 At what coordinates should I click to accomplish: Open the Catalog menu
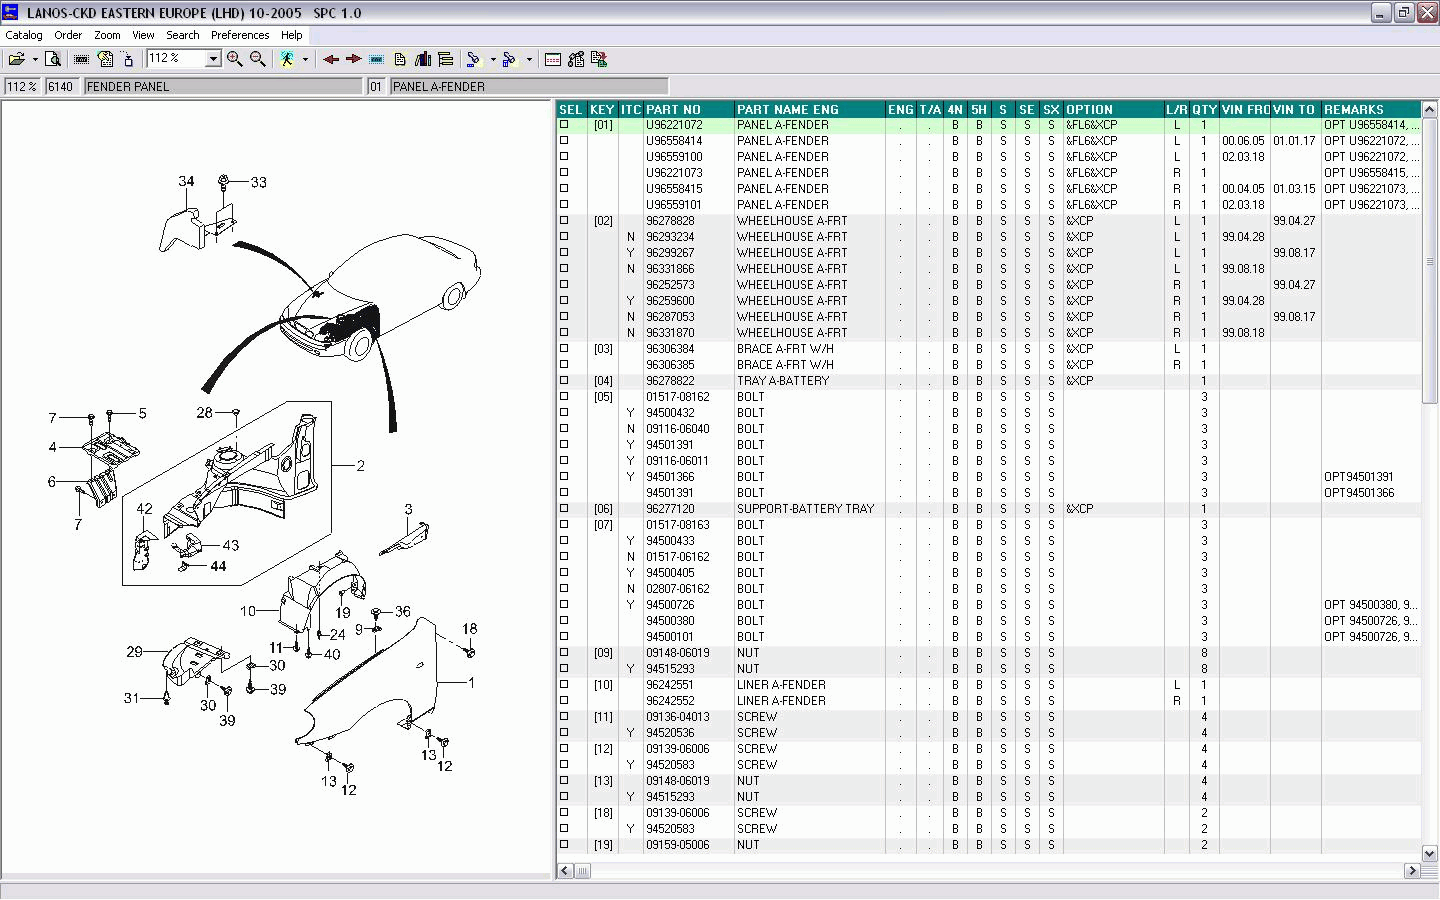(x=22, y=34)
